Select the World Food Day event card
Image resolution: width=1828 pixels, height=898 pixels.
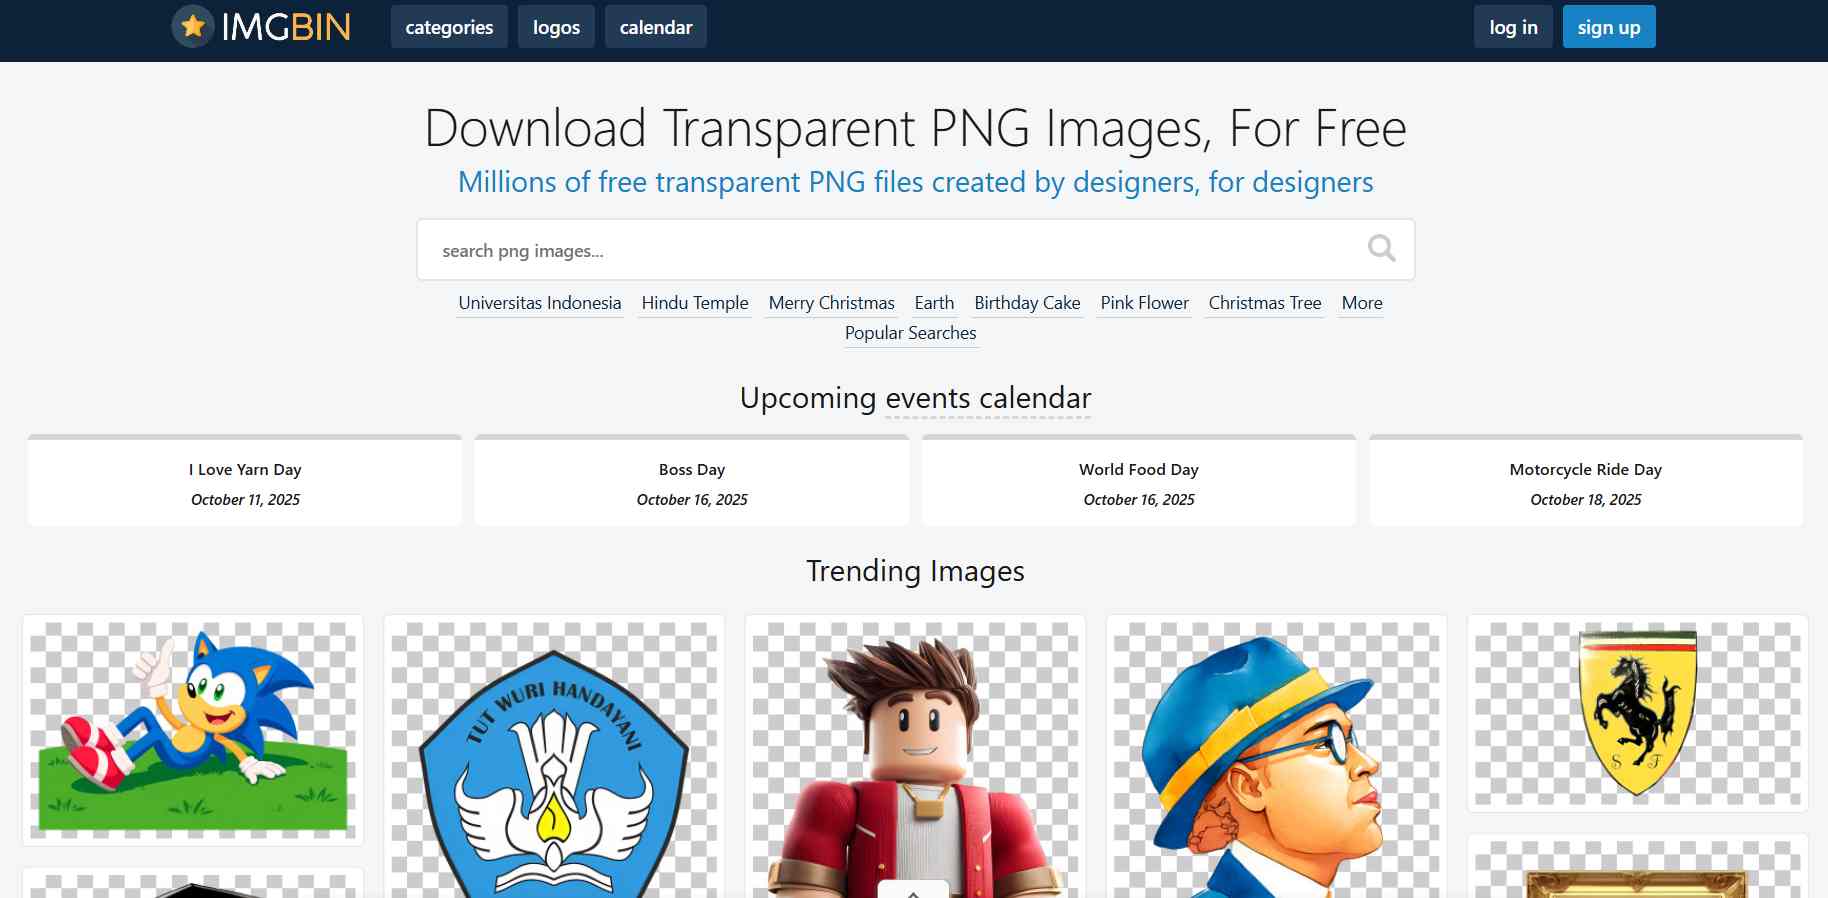tap(1138, 482)
